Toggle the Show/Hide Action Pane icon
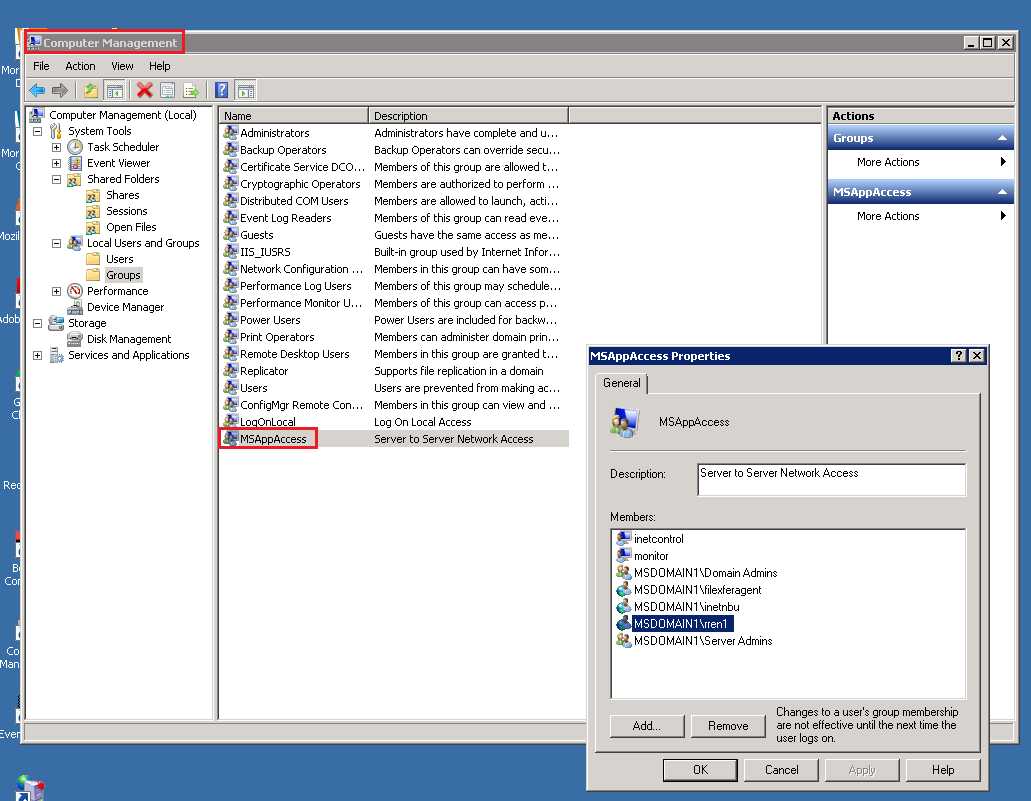The width and height of the screenshot is (1031, 801). (245, 90)
